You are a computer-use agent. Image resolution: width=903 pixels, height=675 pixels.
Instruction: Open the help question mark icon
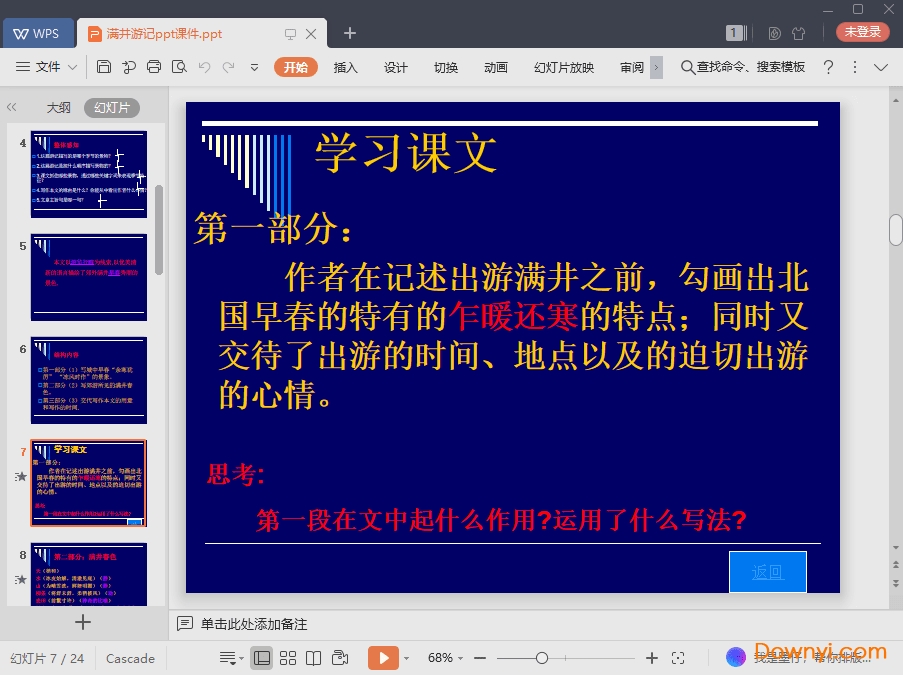coord(828,67)
